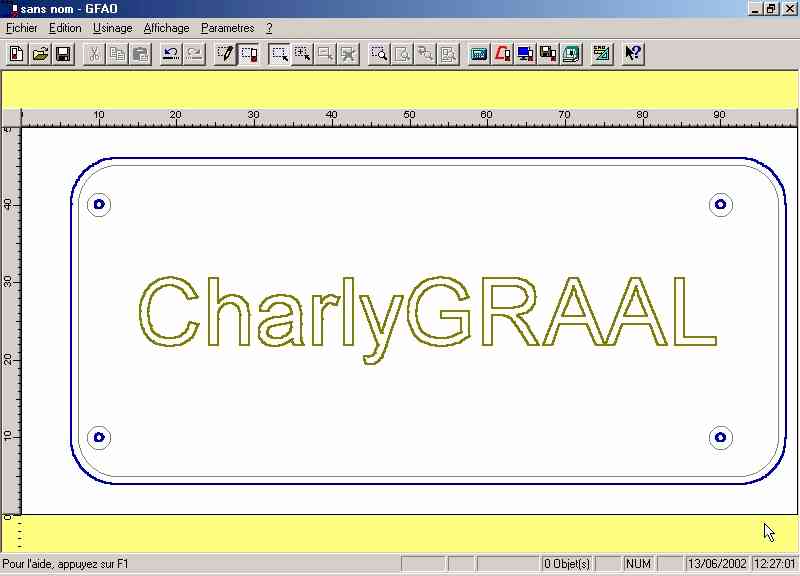Screen dimensions: 800x576
Task: Open the Affichage menu
Action: (x=166, y=28)
